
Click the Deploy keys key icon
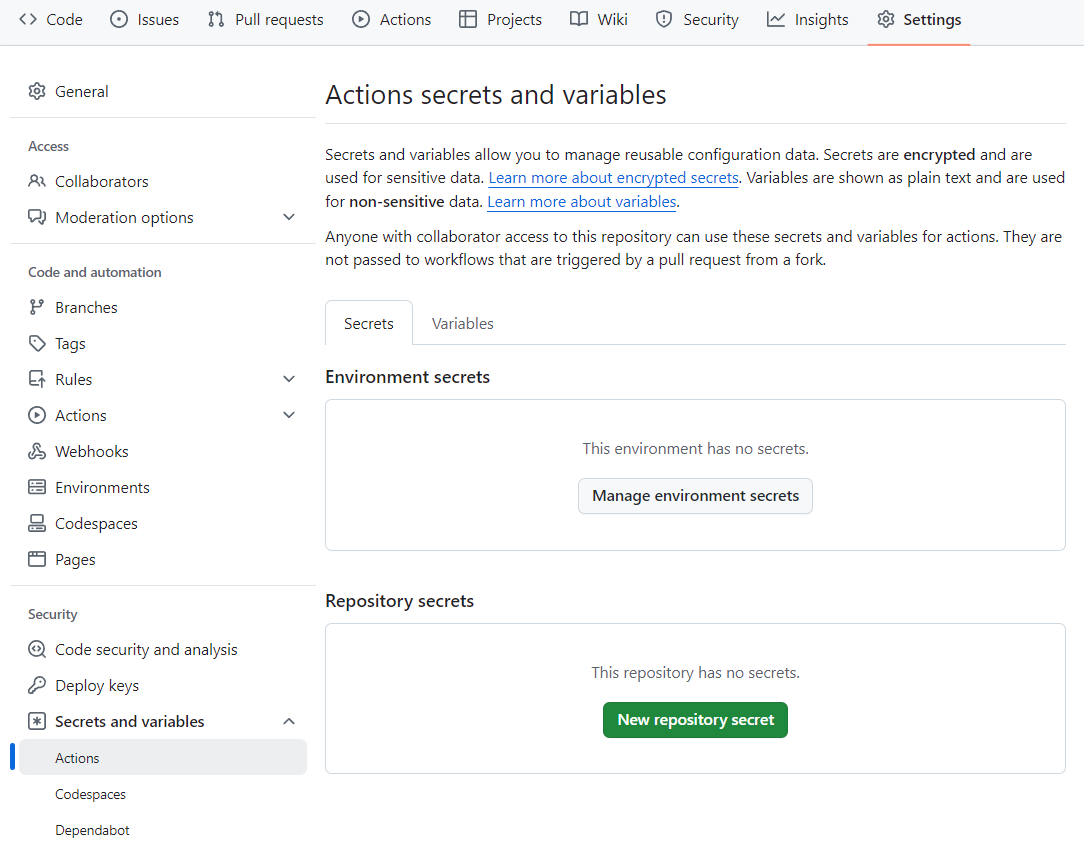tap(37, 685)
